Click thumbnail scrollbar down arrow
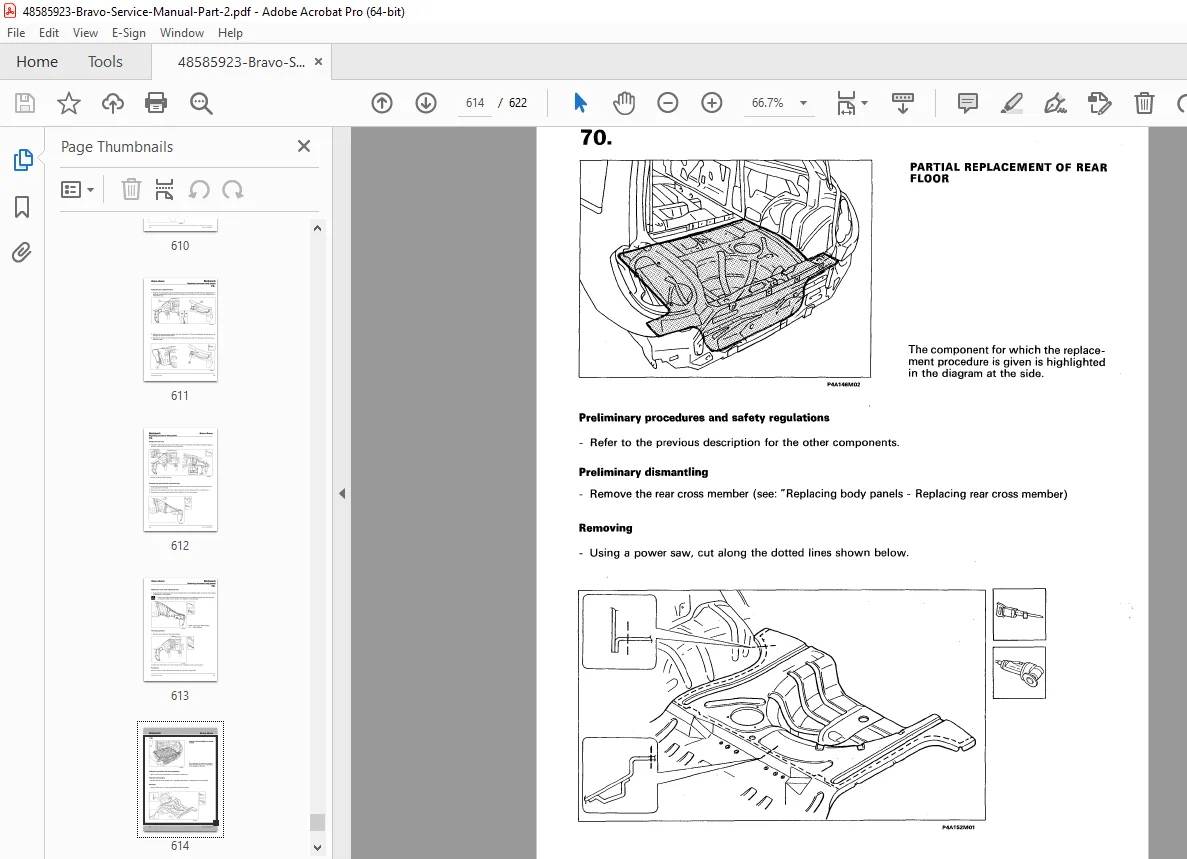 [317, 848]
